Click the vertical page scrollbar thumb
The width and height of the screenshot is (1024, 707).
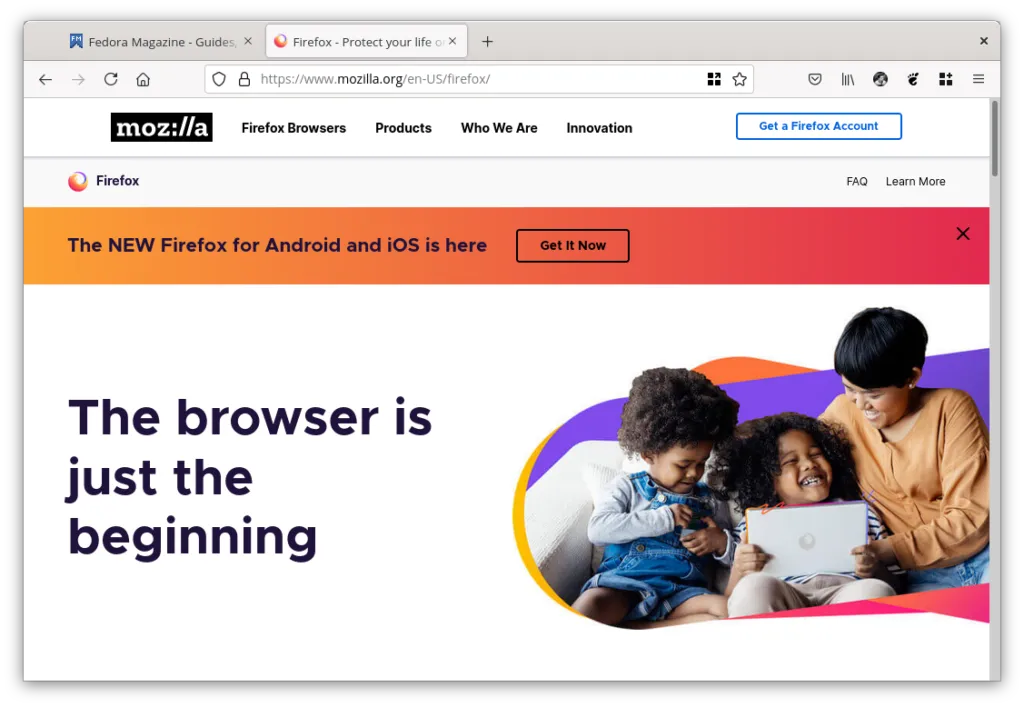click(x=995, y=138)
